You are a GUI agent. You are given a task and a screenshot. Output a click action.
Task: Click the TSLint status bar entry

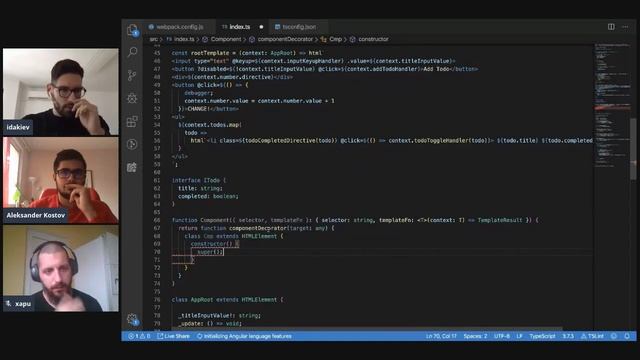point(592,336)
